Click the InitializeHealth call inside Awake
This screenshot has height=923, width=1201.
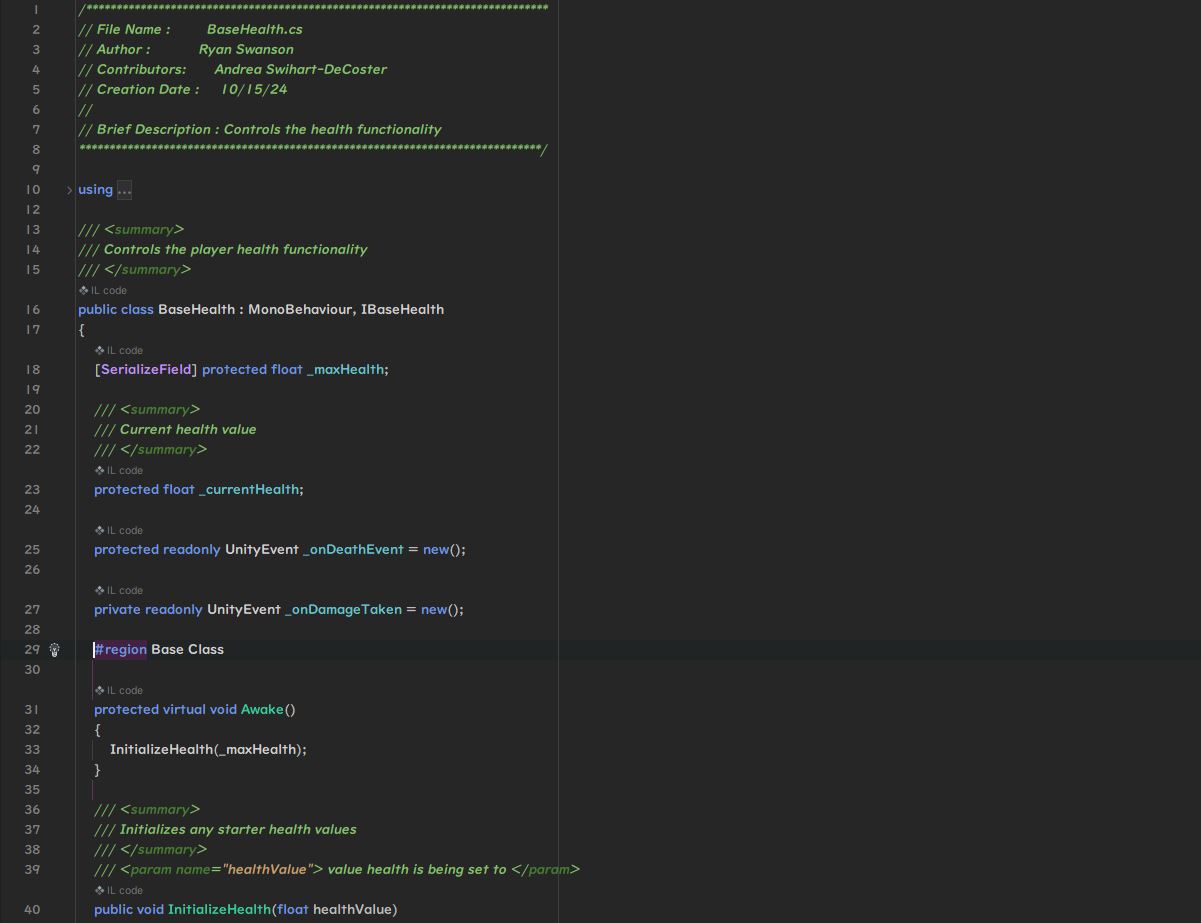pos(161,749)
